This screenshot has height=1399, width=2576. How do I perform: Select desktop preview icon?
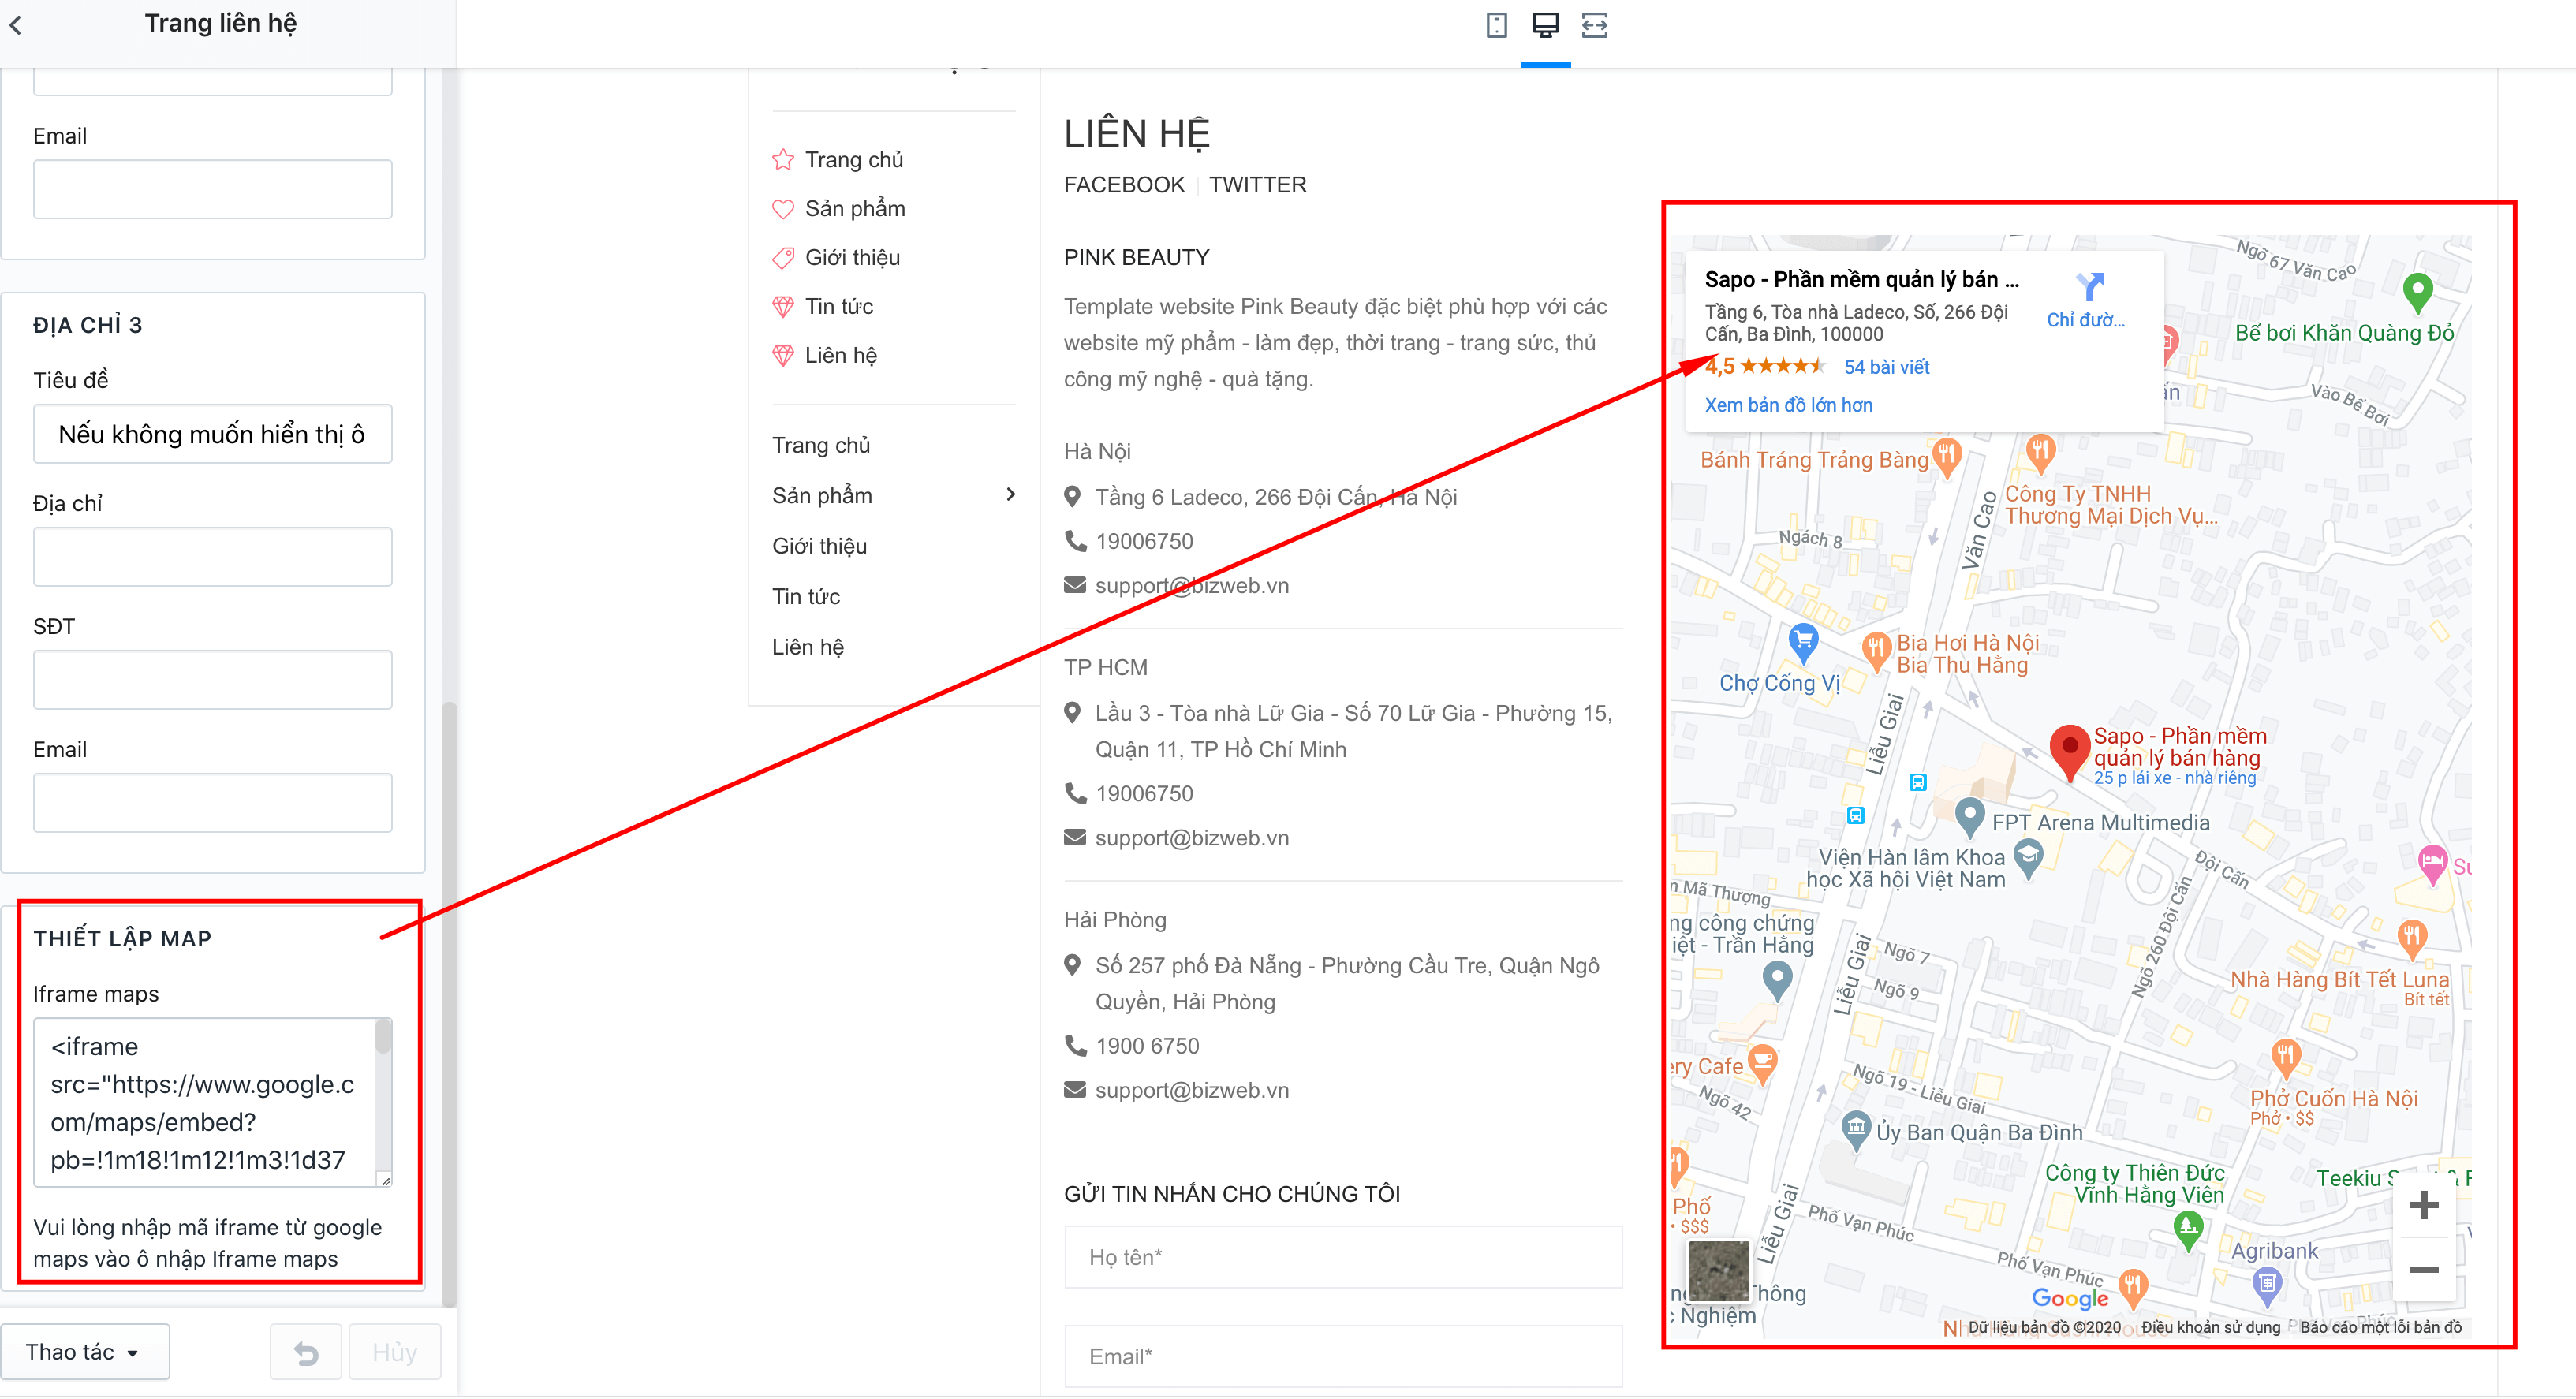pyautogui.click(x=1545, y=25)
